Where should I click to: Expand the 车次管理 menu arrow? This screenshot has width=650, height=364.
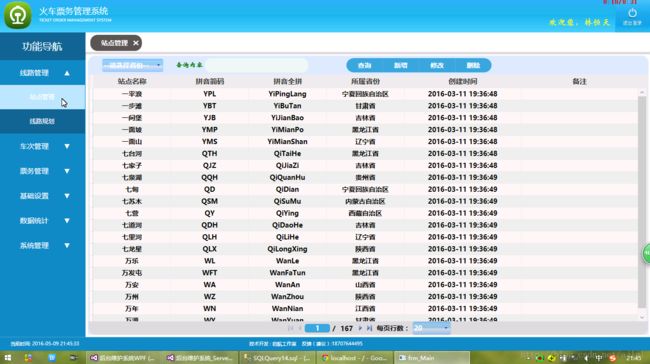[x=67, y=146]
